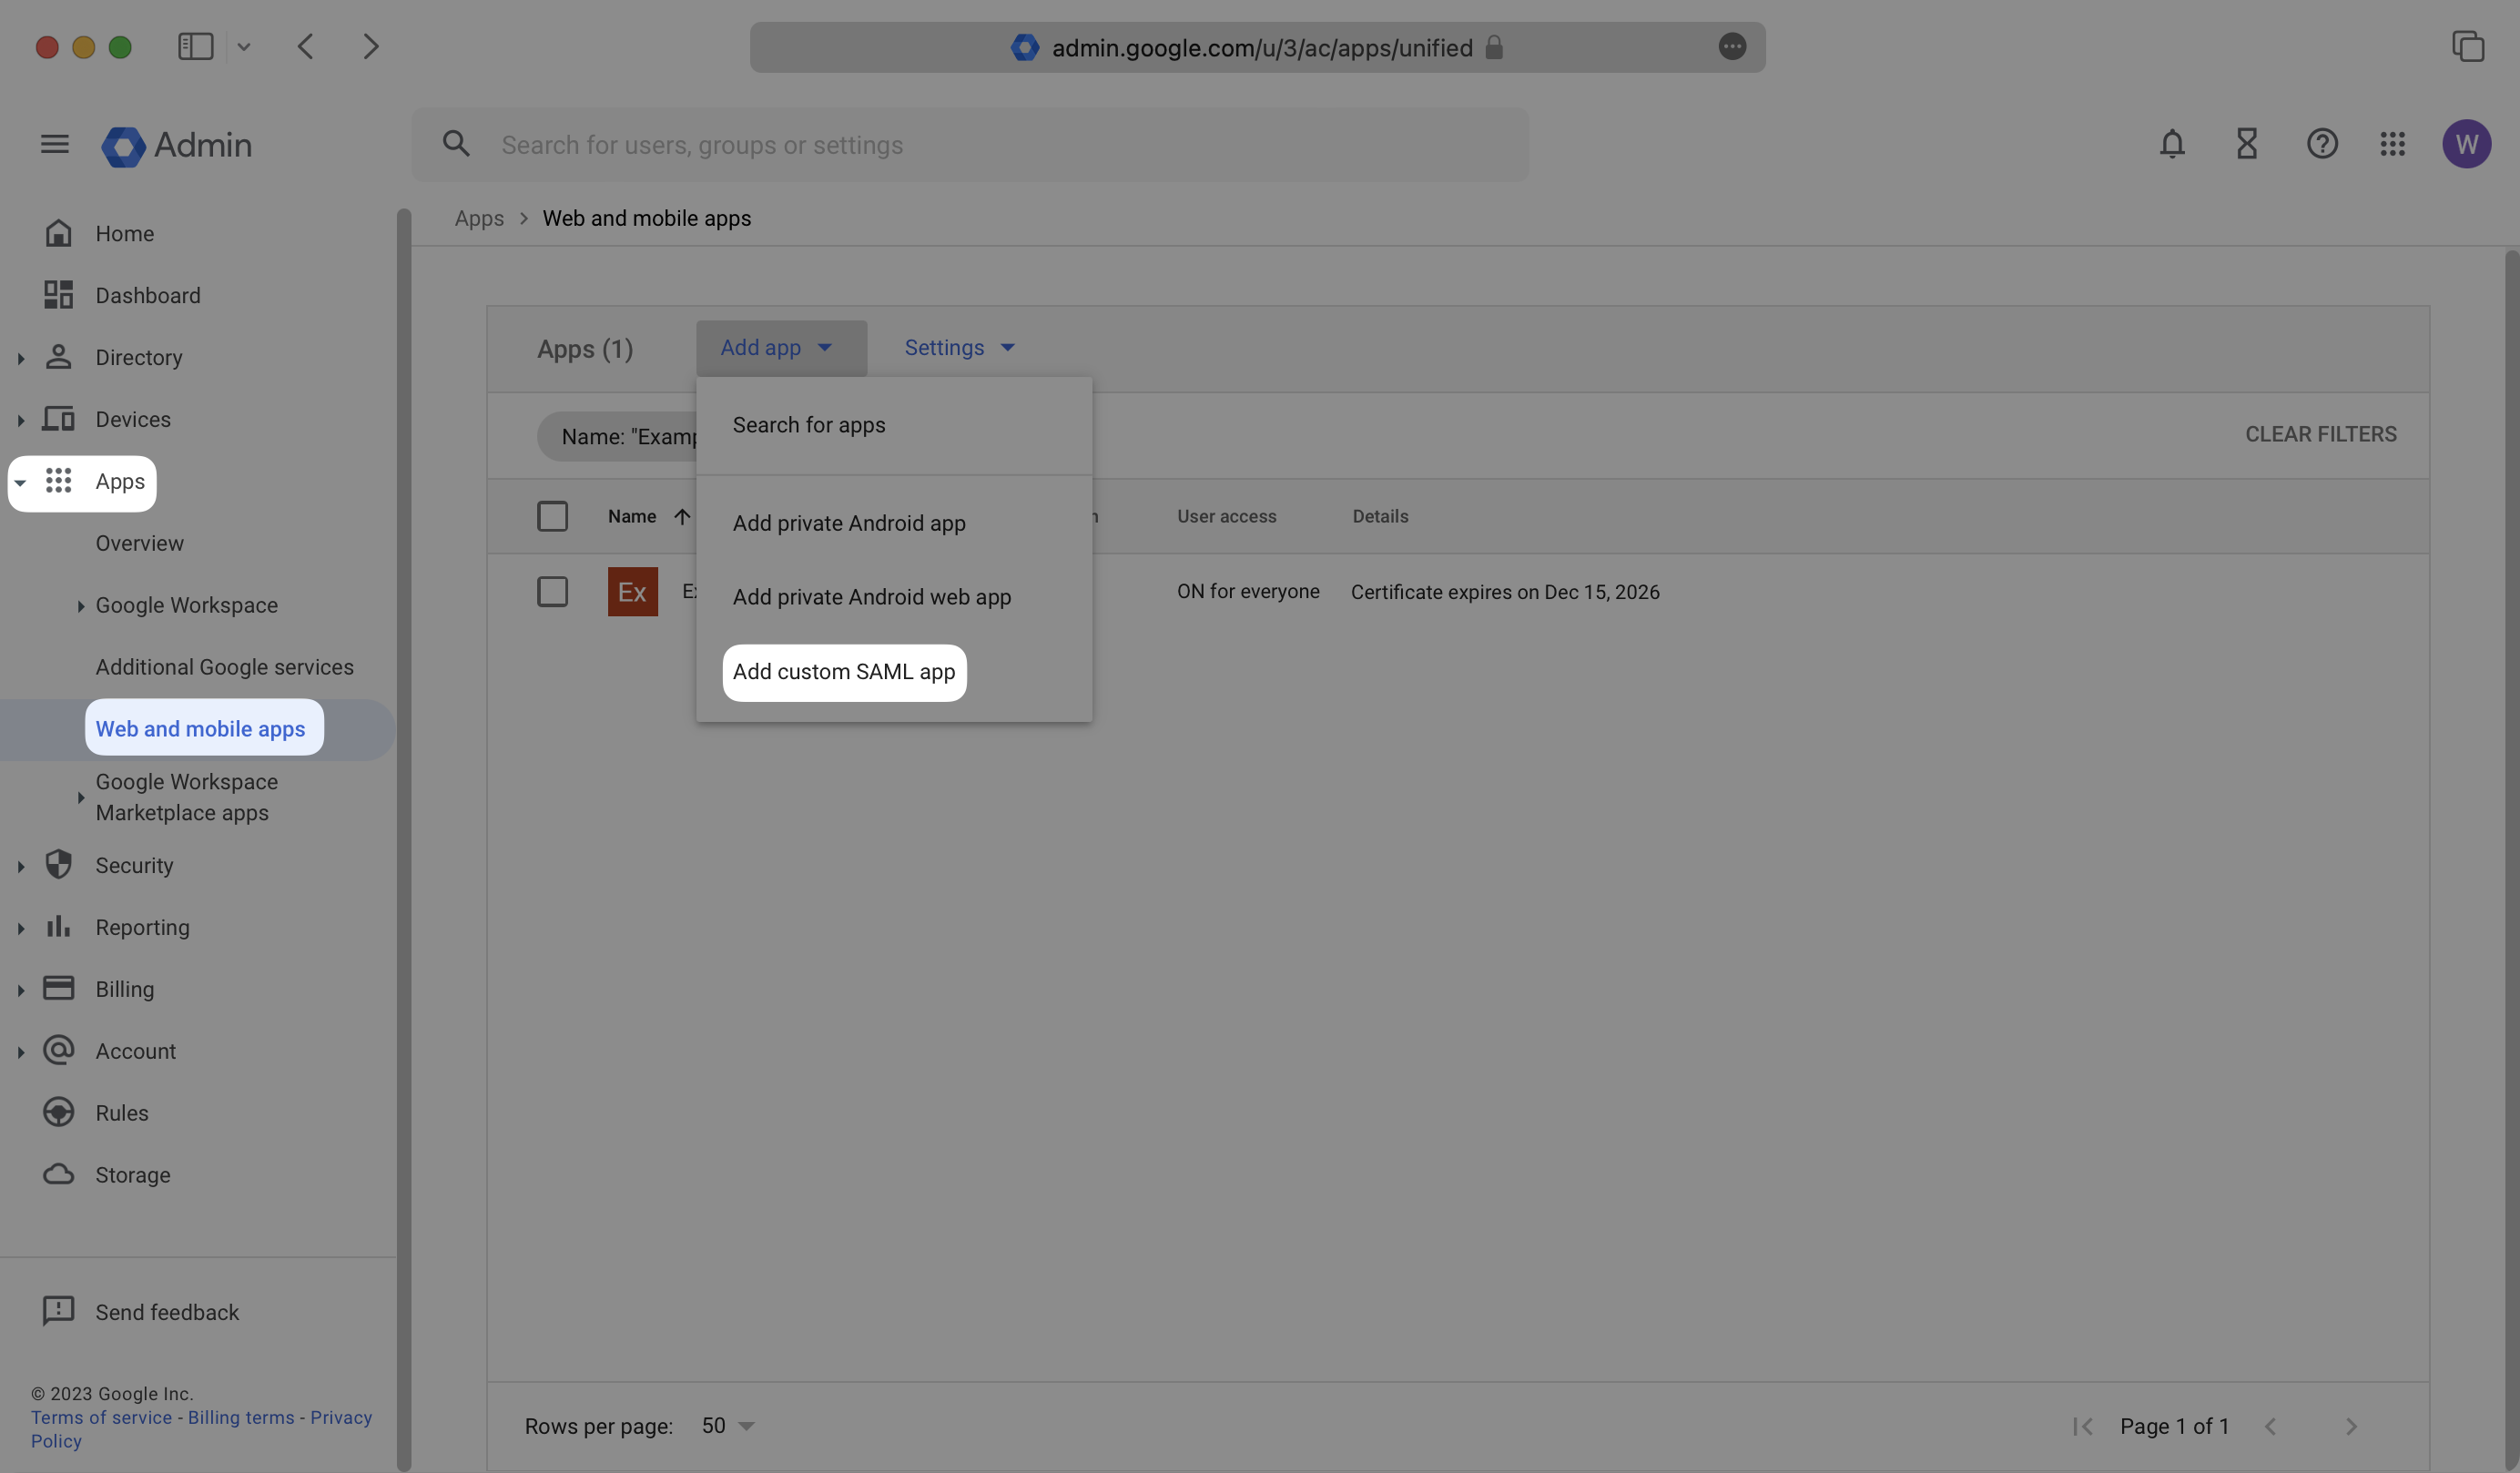Image resolution: width=2520 pixels, height=1473 pixels.
Task: Click the account avatar with the W
Action: (2467, 144)
